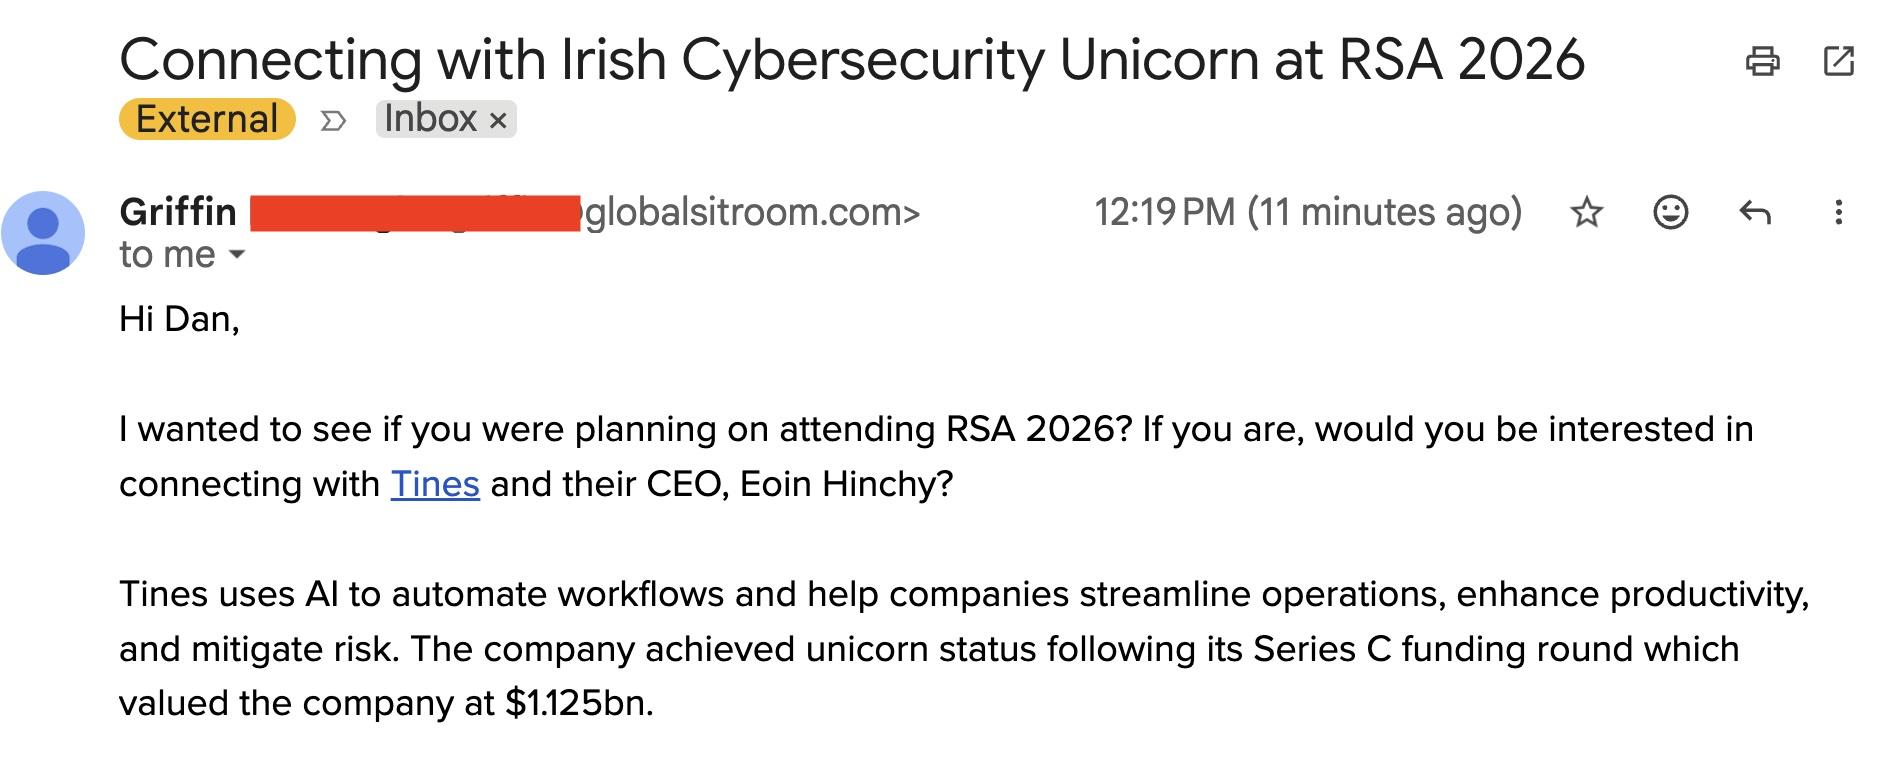
Task: Expand the 'to me' recipient details
Action: tap(180, 256)
